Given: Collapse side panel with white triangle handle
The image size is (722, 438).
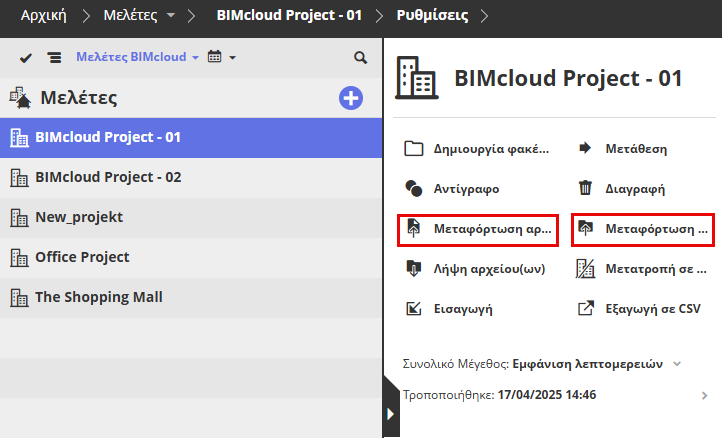Looking at the screenshot, I should 390,414.
